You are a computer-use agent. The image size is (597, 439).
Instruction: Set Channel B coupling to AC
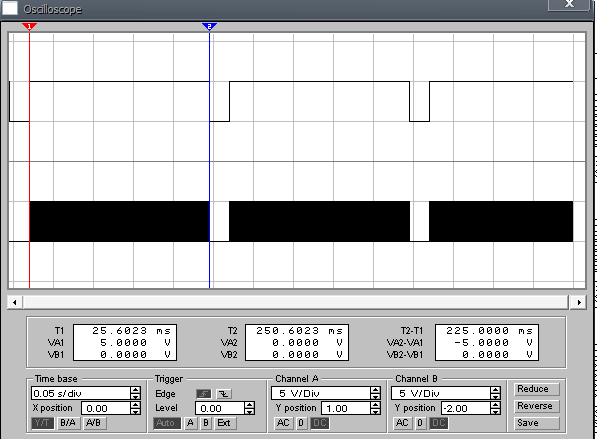[402, 423]
